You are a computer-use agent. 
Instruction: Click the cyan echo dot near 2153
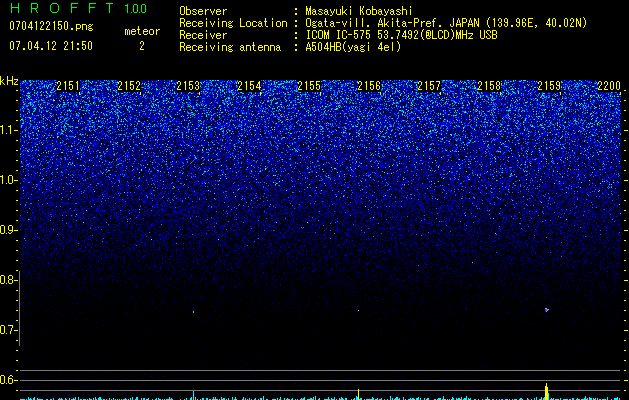point(193,312)
